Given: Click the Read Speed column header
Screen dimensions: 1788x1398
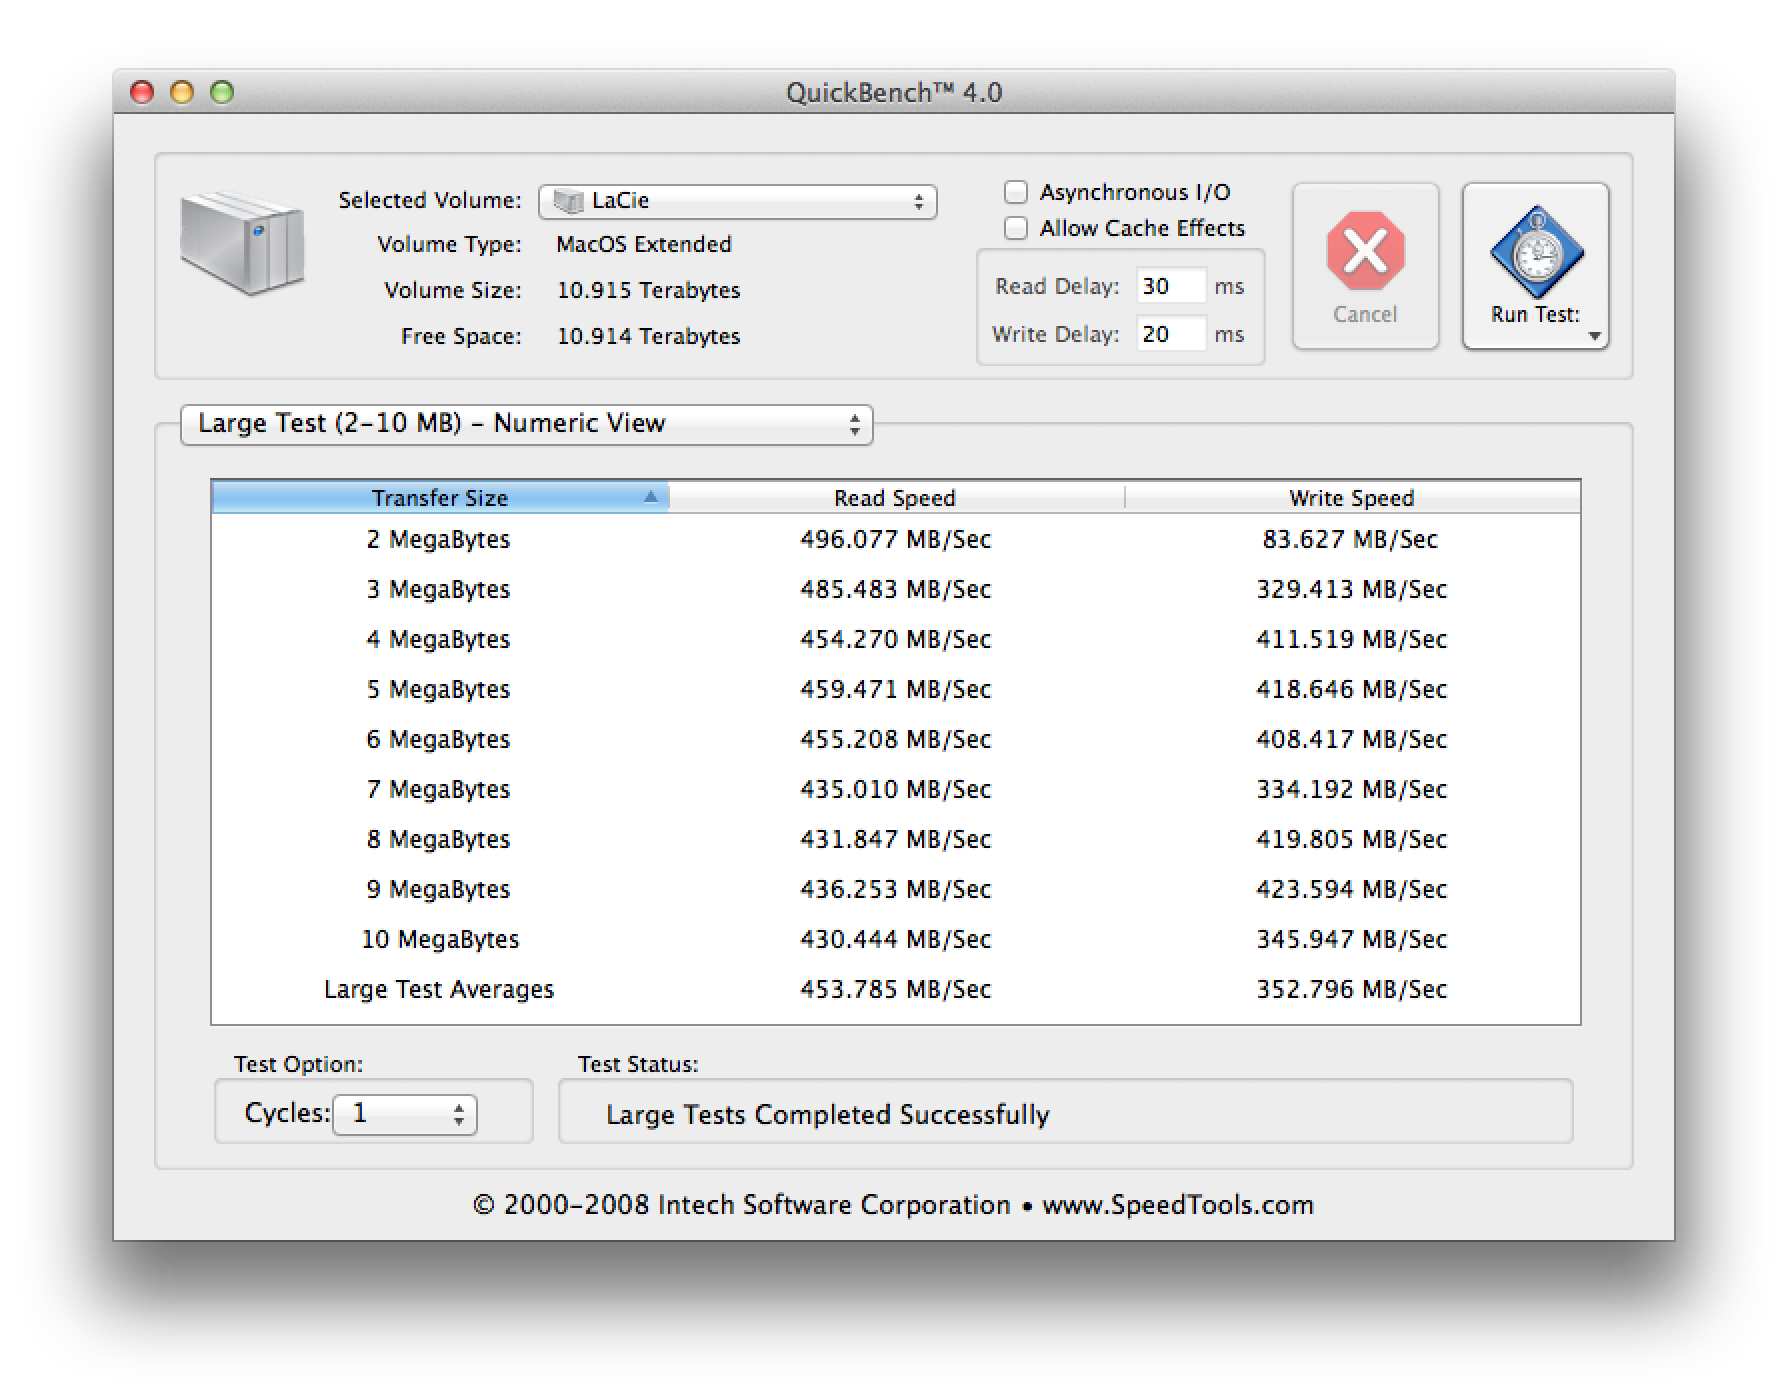Looking at the screenshot, I should (x=896, y=498).
